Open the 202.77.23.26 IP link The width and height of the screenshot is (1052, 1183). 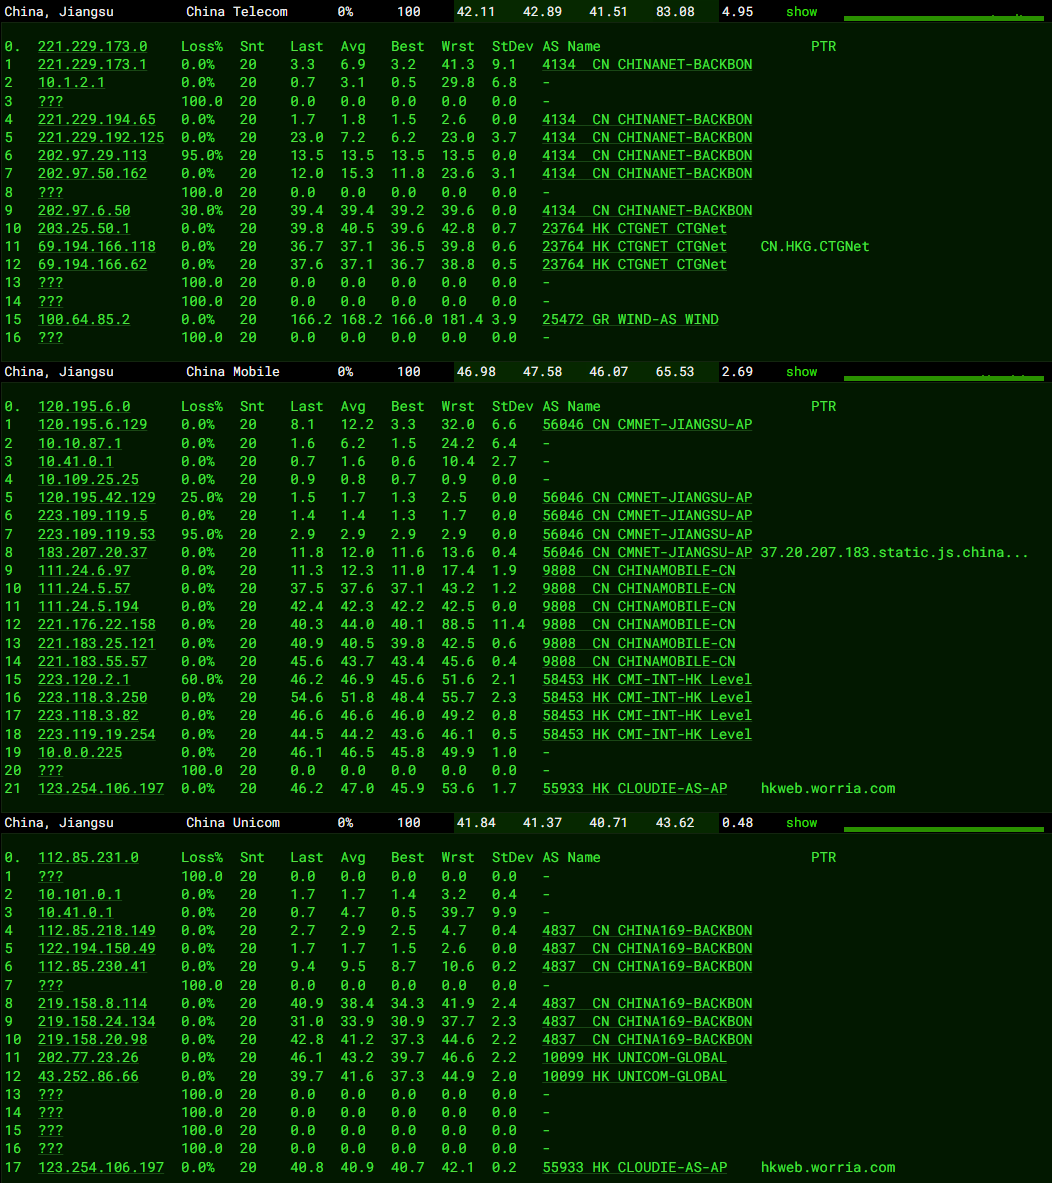pyautogui.click(x=88, y=1058)
